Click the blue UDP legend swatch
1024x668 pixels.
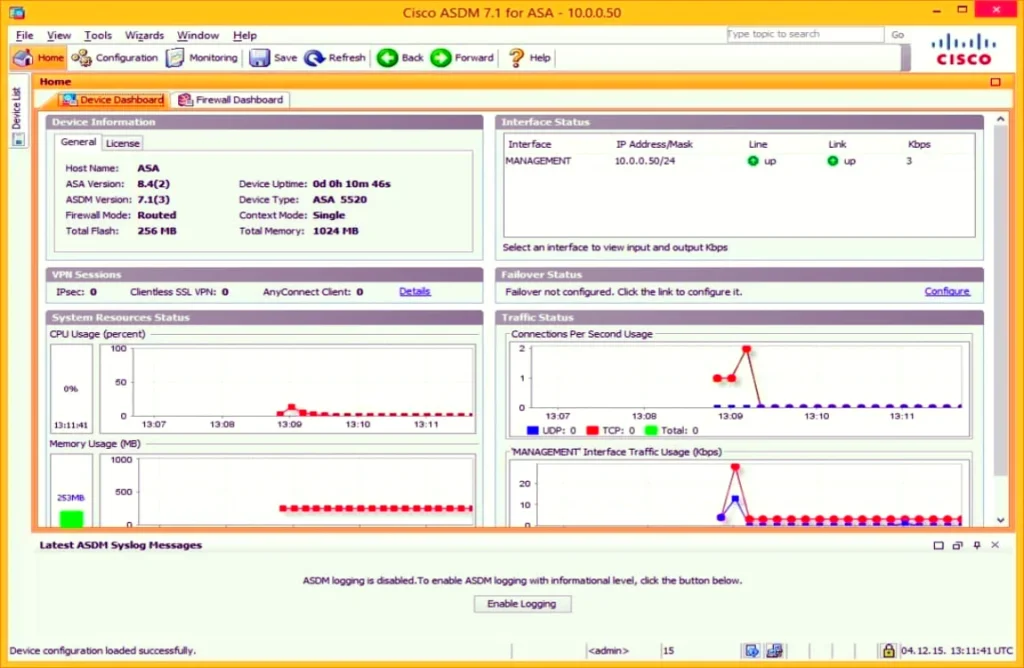pos(533,430)
